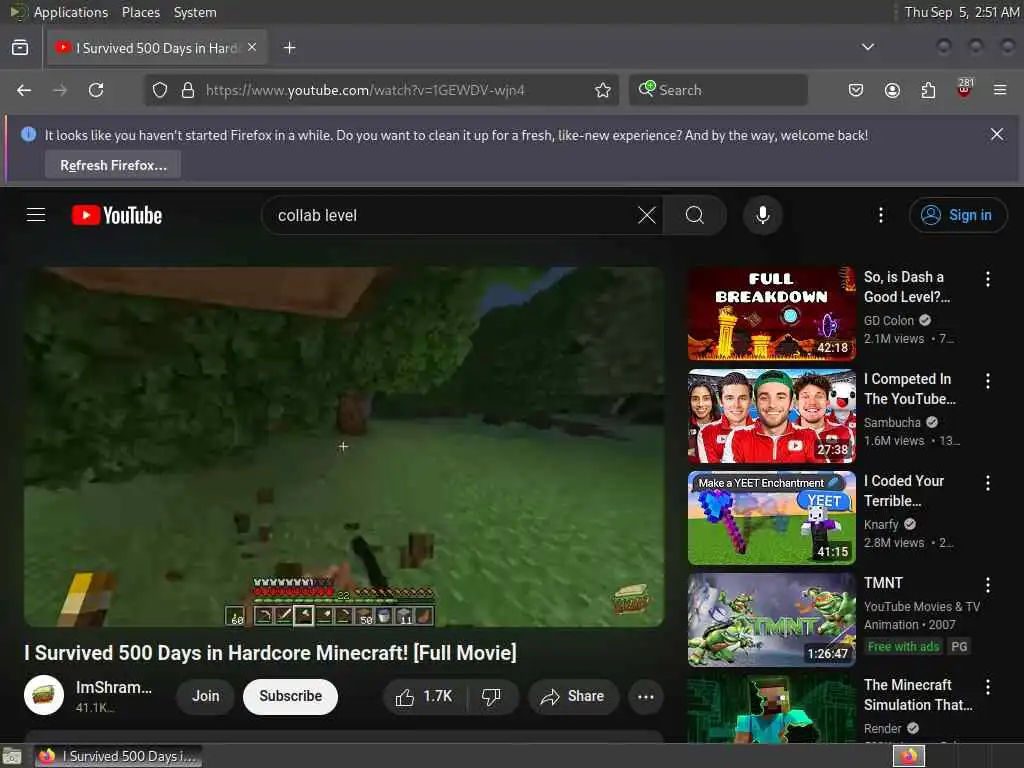
Task: Open the uBlock extension with 281 badge
Action: tap(965, 89)
